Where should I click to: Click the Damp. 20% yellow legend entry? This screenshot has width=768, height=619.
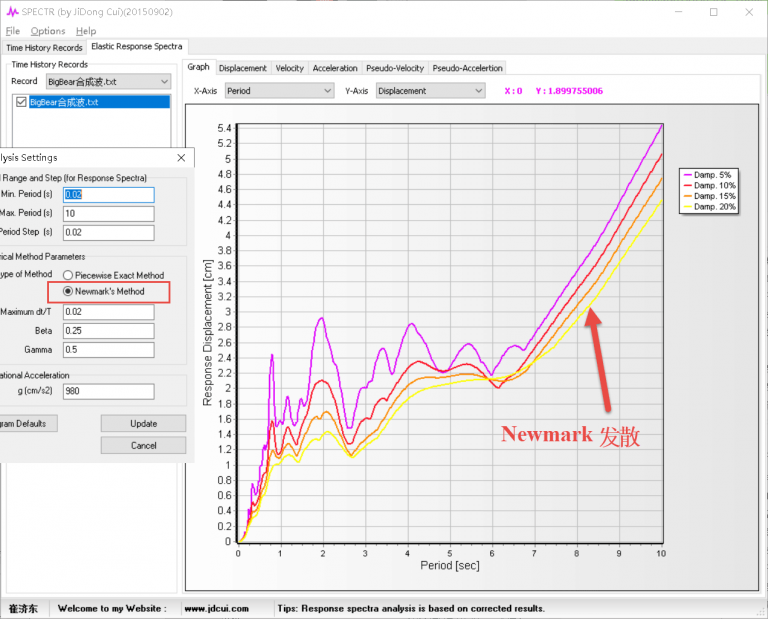[x=708, y=208]
